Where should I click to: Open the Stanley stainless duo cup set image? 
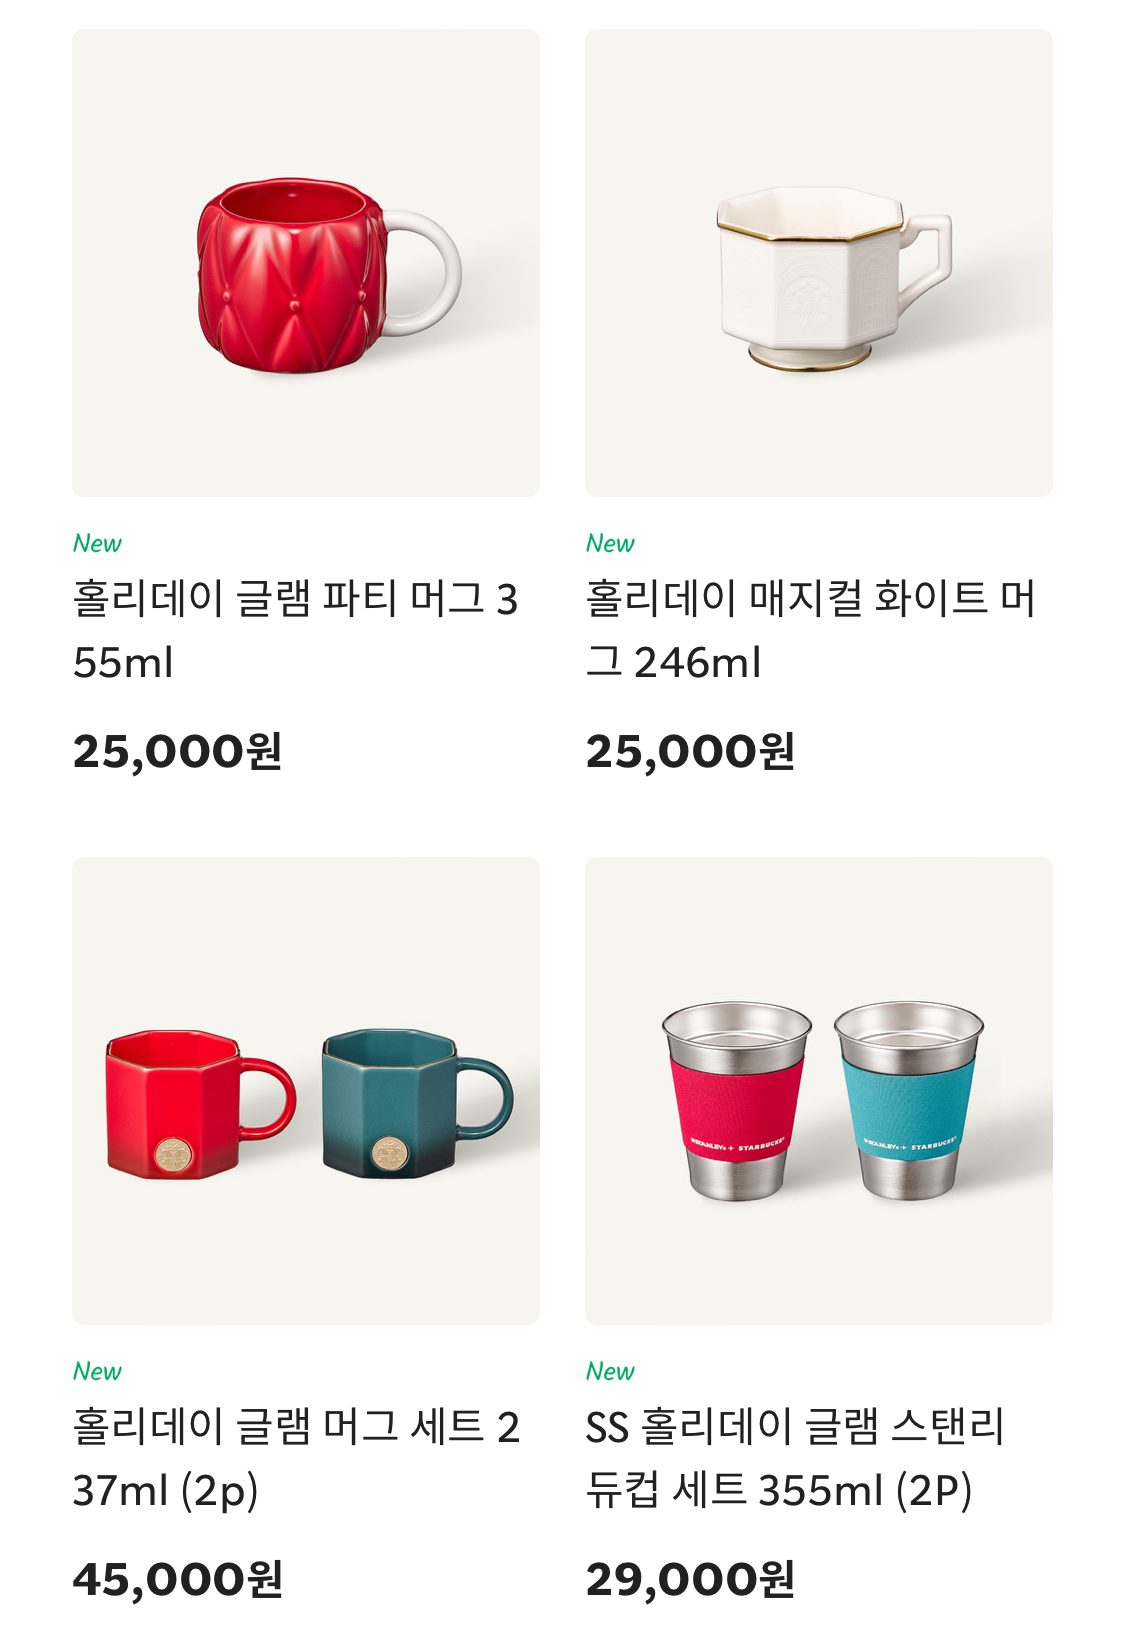(x=818, y=1091)
